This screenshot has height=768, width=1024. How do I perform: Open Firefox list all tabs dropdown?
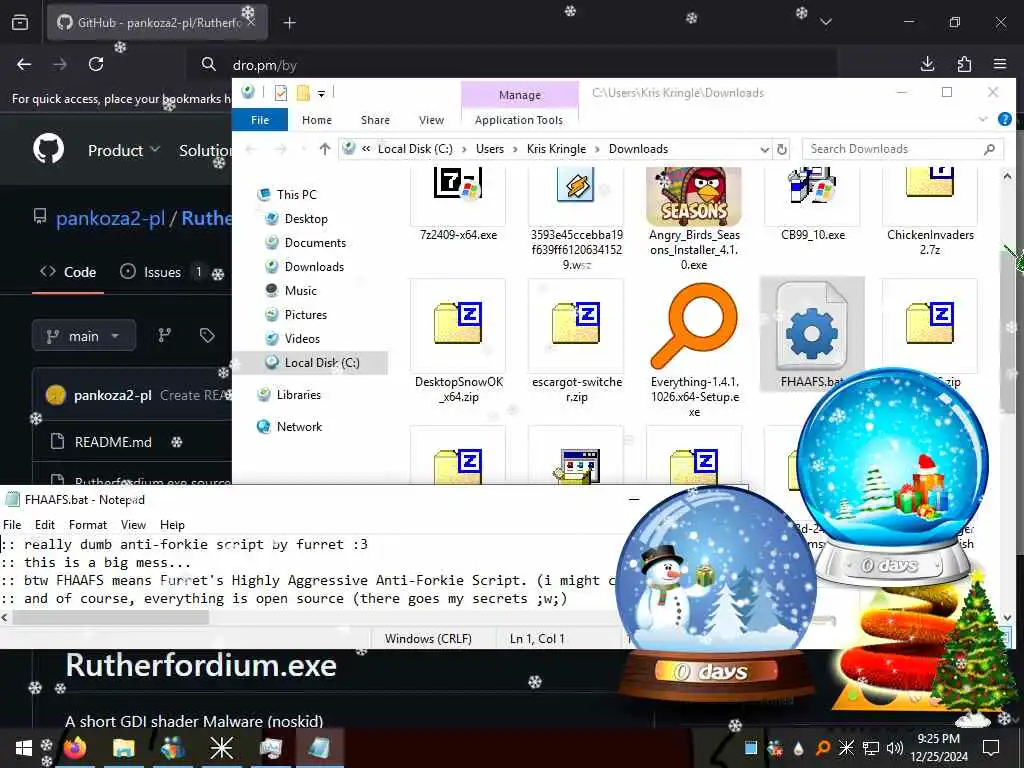(825, 22)
